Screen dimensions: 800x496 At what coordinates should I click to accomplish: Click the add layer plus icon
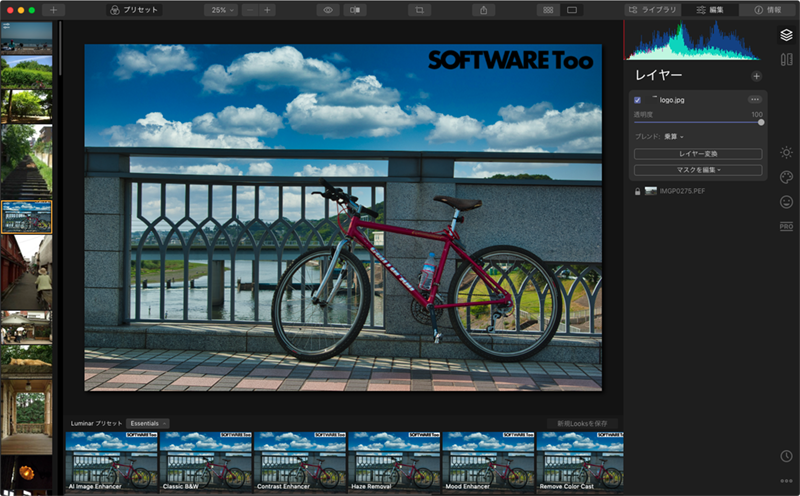756,76
